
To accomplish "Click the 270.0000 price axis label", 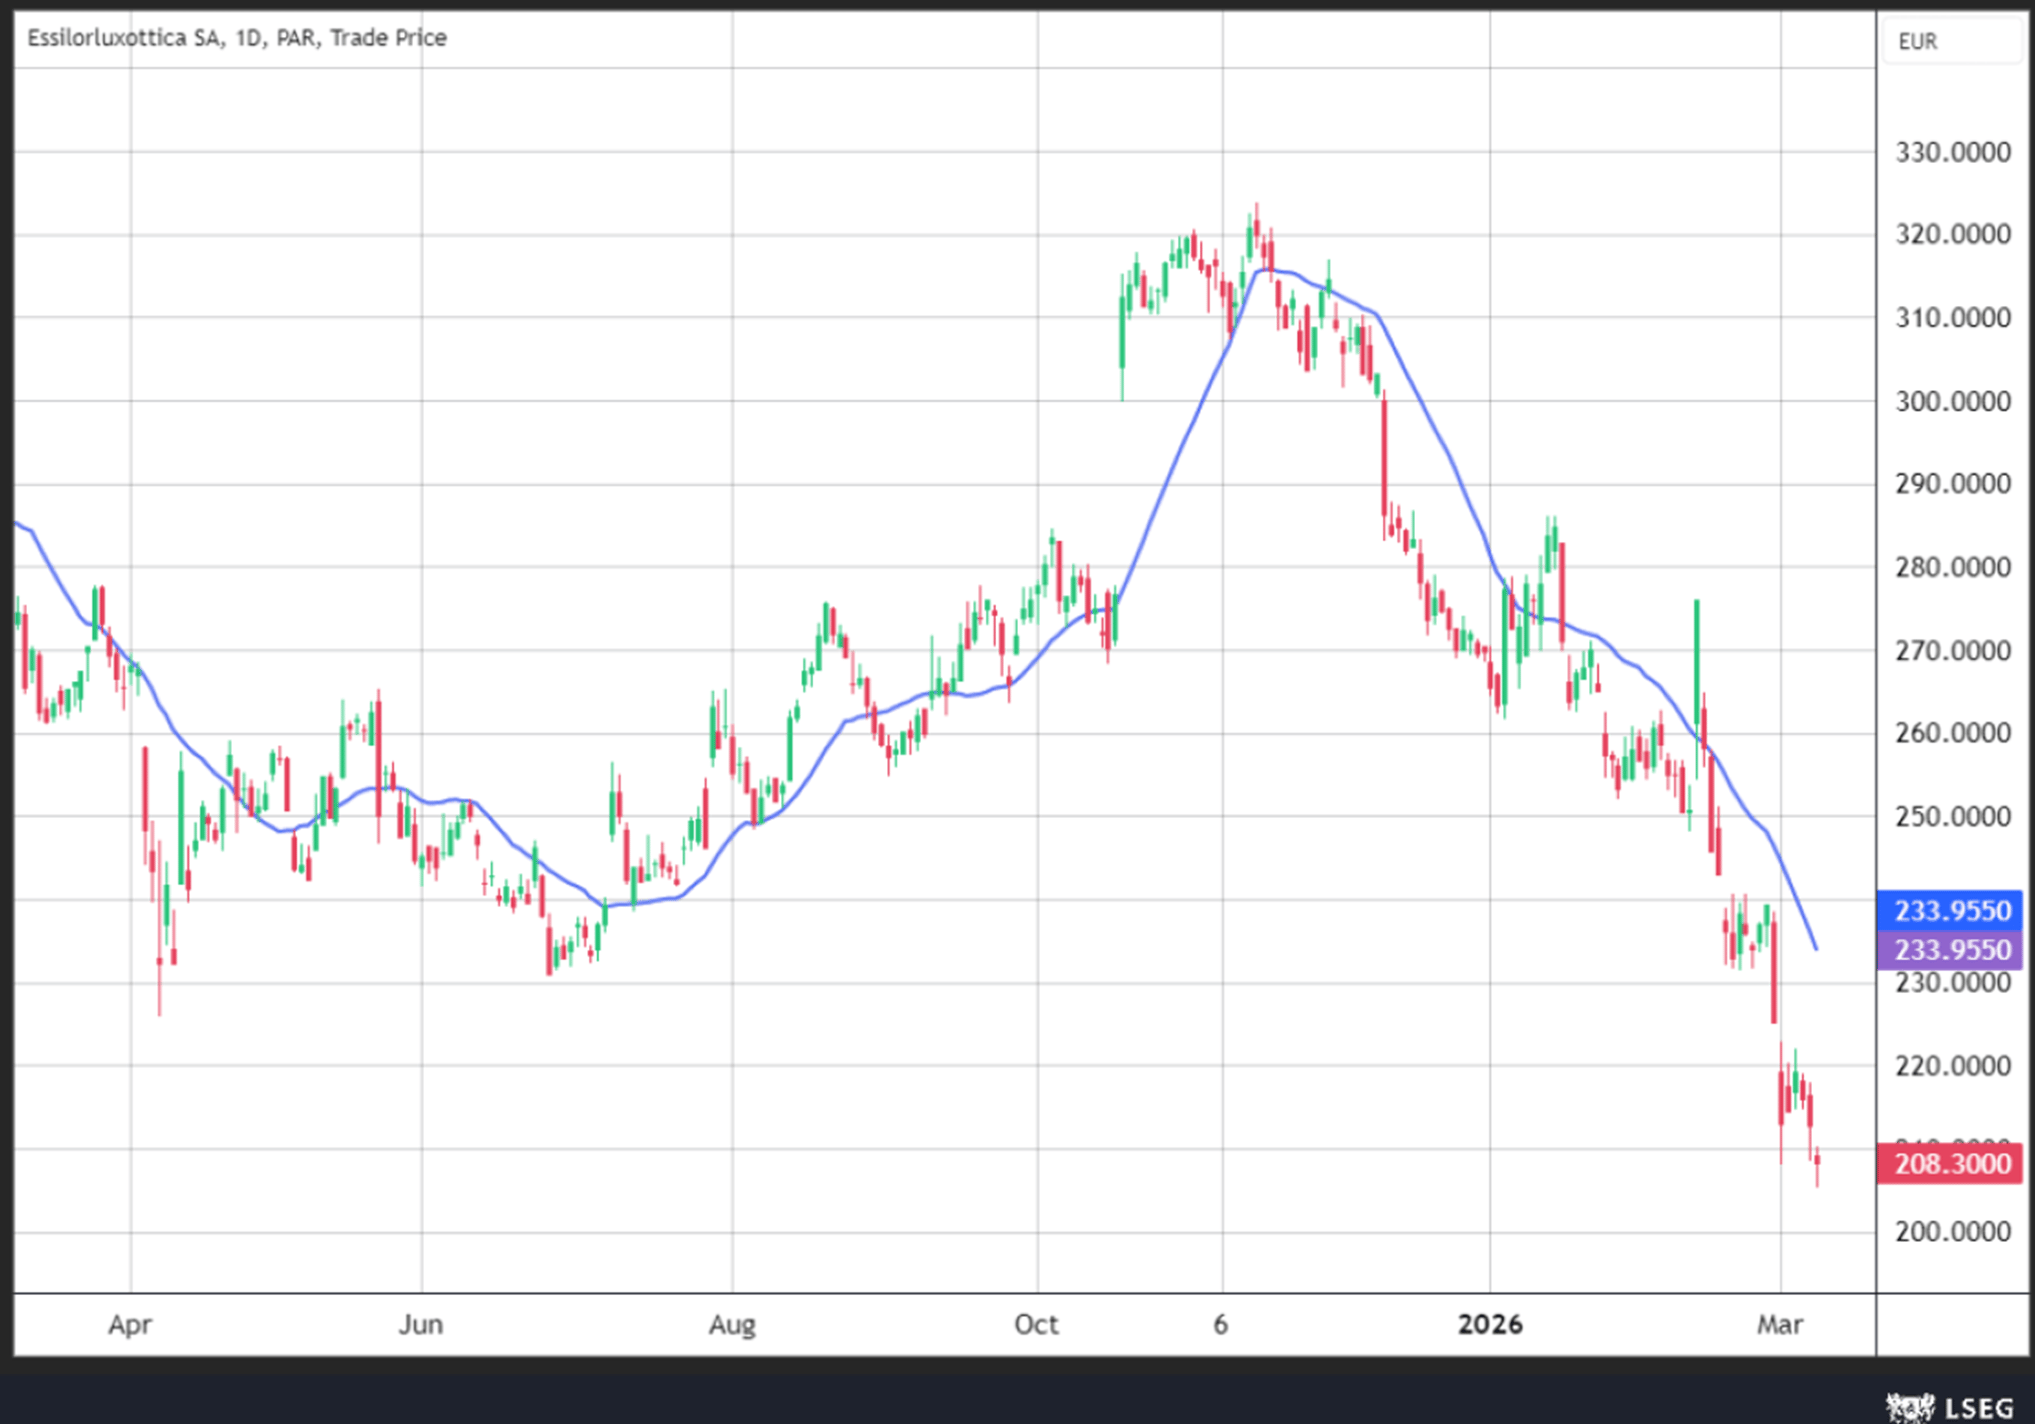I will click(x=1952, y=651).
